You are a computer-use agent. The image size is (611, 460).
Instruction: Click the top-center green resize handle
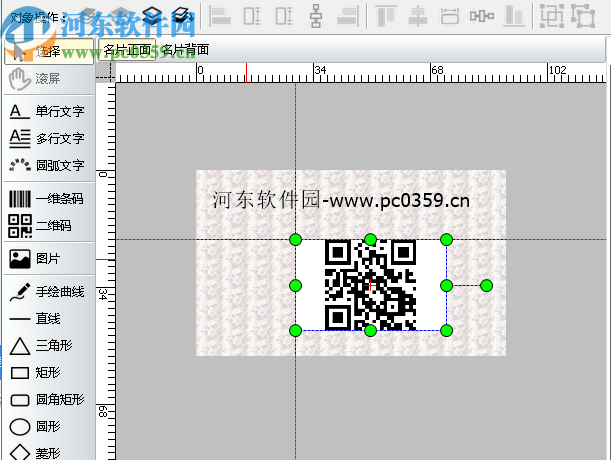click(x=371, y=239)
